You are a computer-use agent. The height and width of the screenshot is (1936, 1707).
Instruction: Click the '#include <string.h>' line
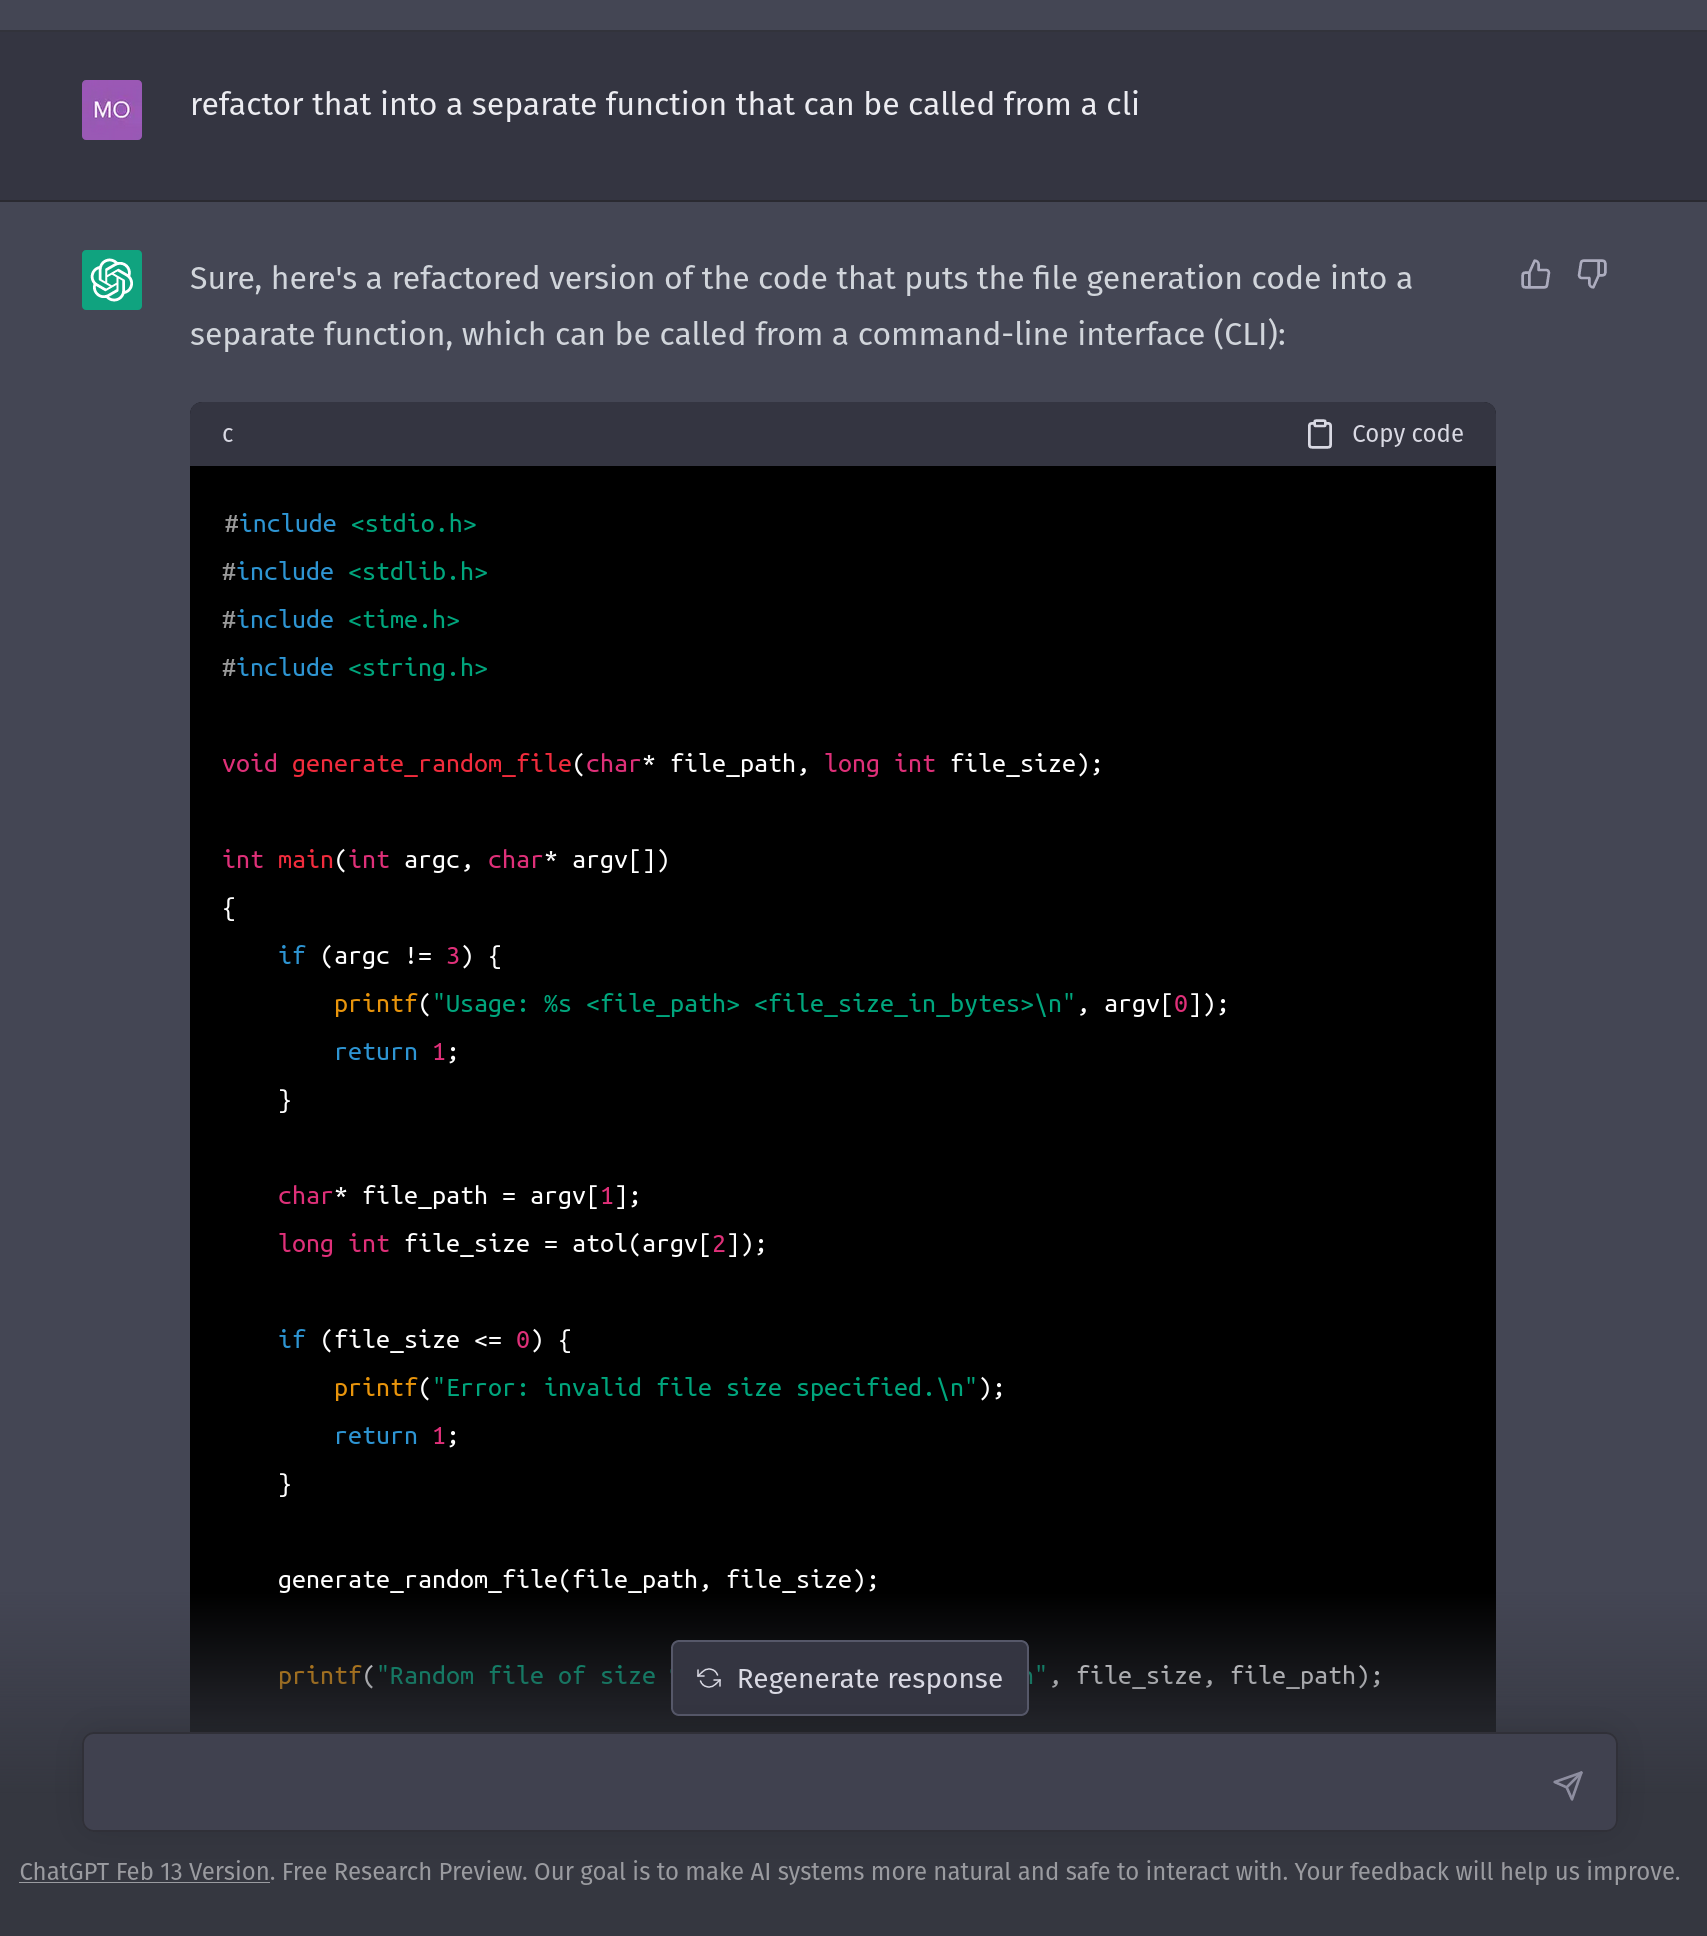coord(355,668)
